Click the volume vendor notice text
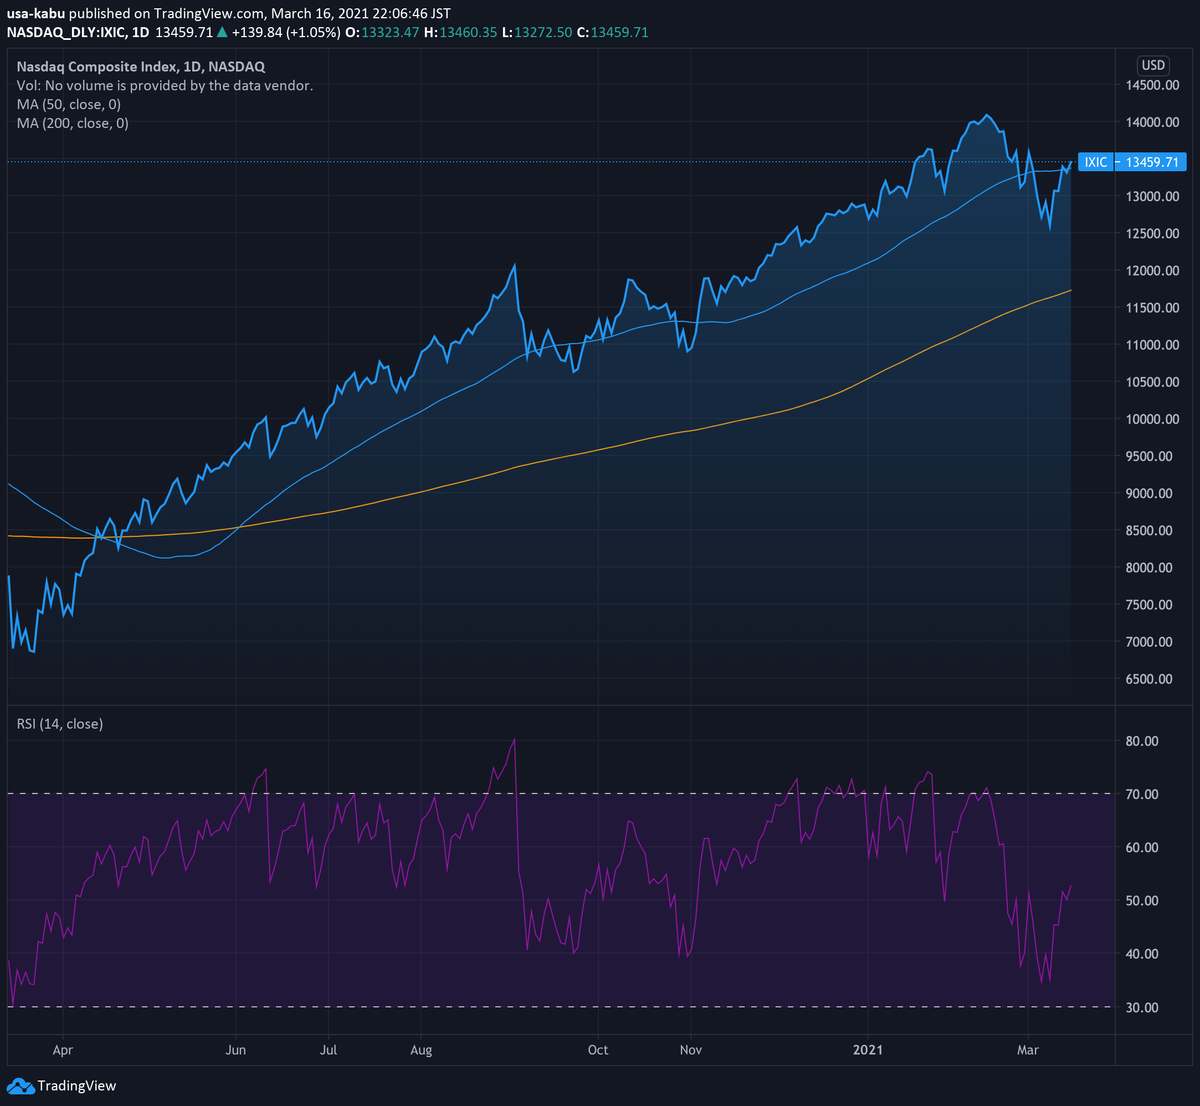The width and height of the screenshot is (1200, 1106). click(x=165, y=86)
